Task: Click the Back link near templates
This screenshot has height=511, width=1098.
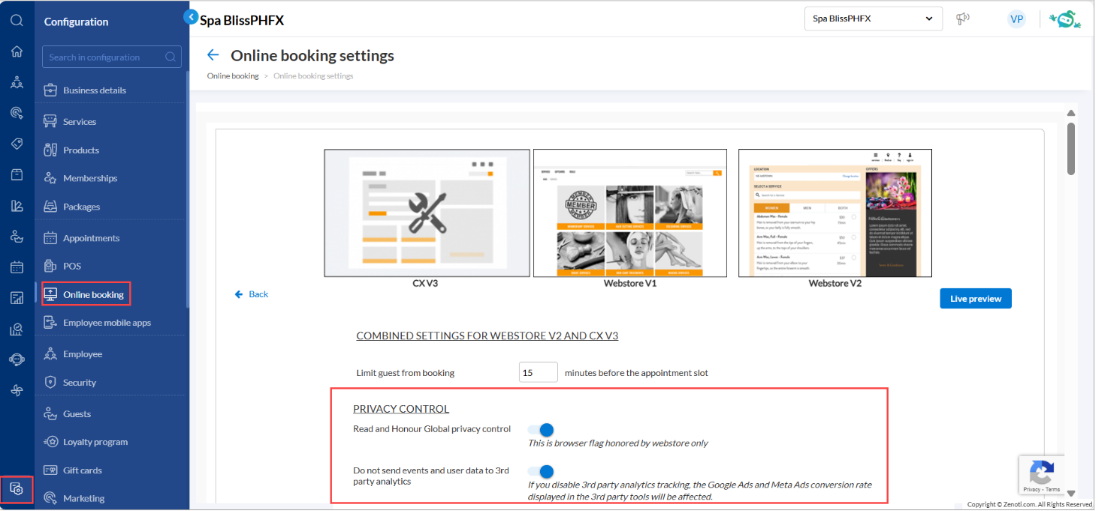Action: click(x=251, y=294)
